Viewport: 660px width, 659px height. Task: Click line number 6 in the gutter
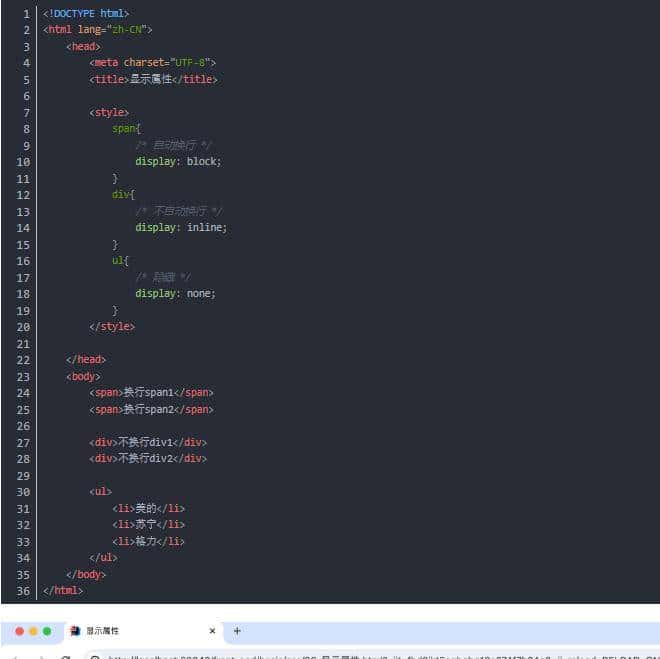click(27, 96)
